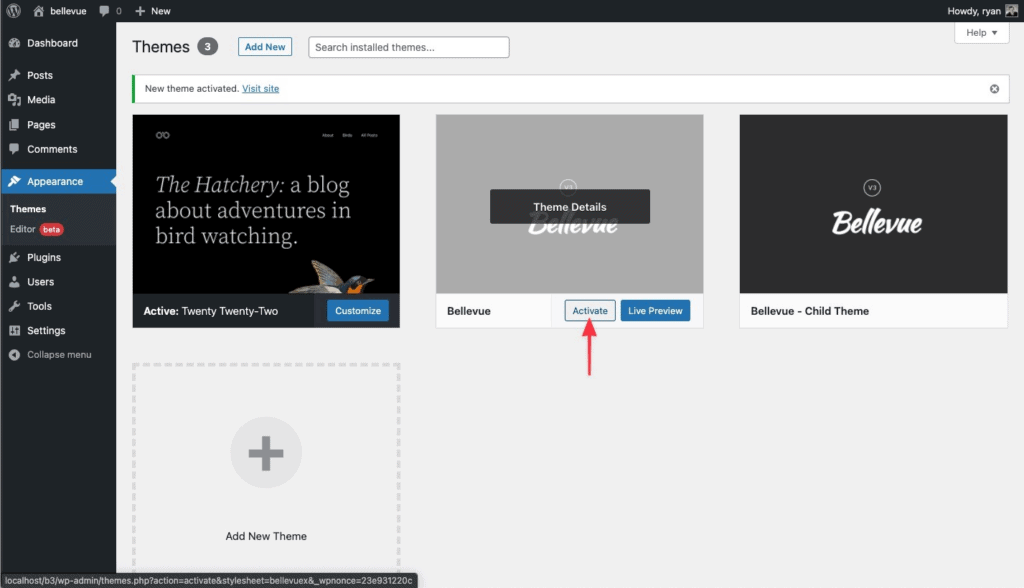Image resolution: width=1024 pixels, height=588 pixels.
Task: Click the large plus icon to add theme
Action: (266, 453)
